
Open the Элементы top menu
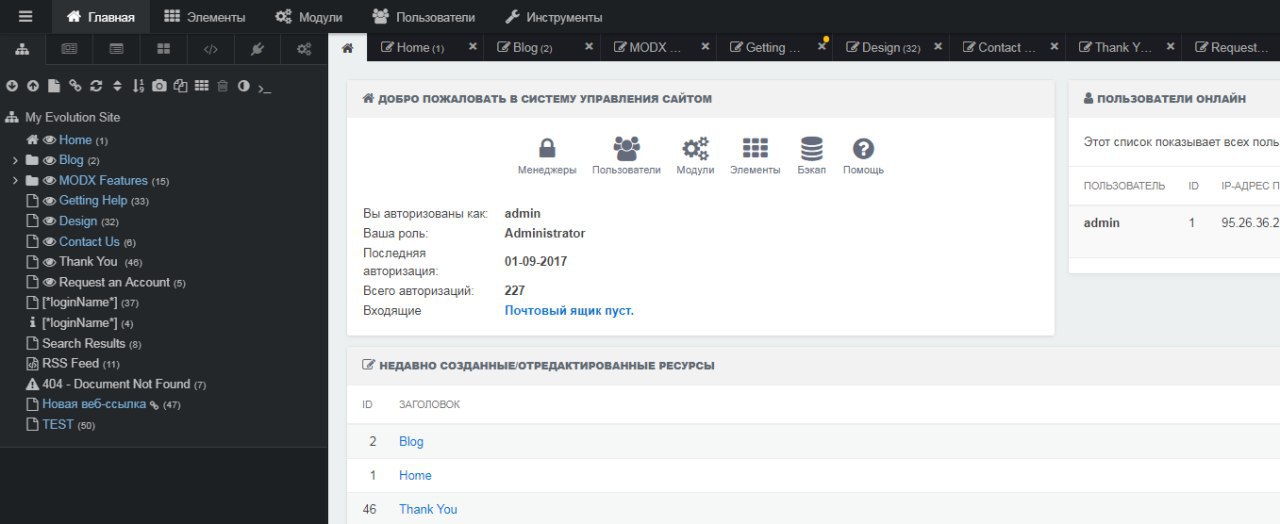204,17
